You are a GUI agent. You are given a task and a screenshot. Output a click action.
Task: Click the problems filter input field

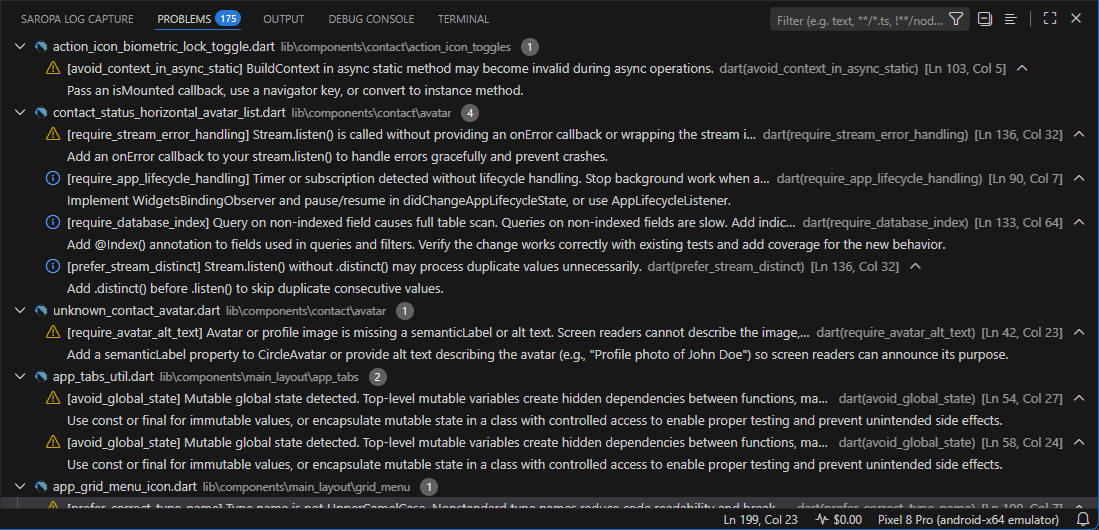point(859,20)
